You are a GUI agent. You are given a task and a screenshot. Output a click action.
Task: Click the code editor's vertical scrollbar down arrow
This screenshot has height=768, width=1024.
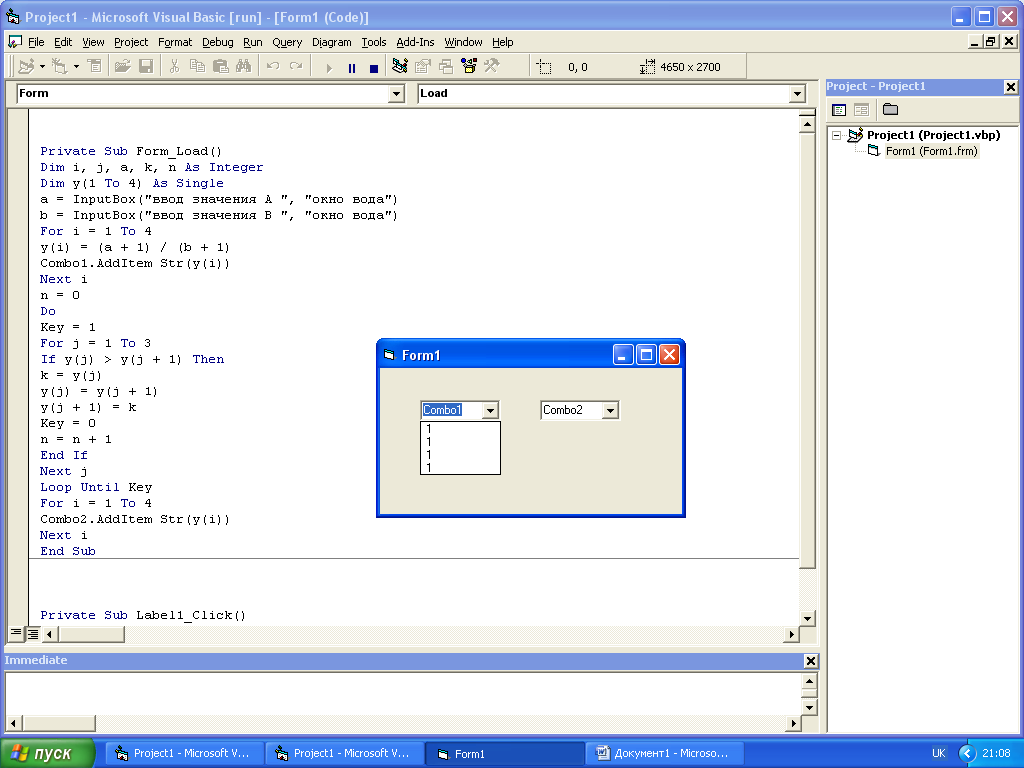coord(807,618)
